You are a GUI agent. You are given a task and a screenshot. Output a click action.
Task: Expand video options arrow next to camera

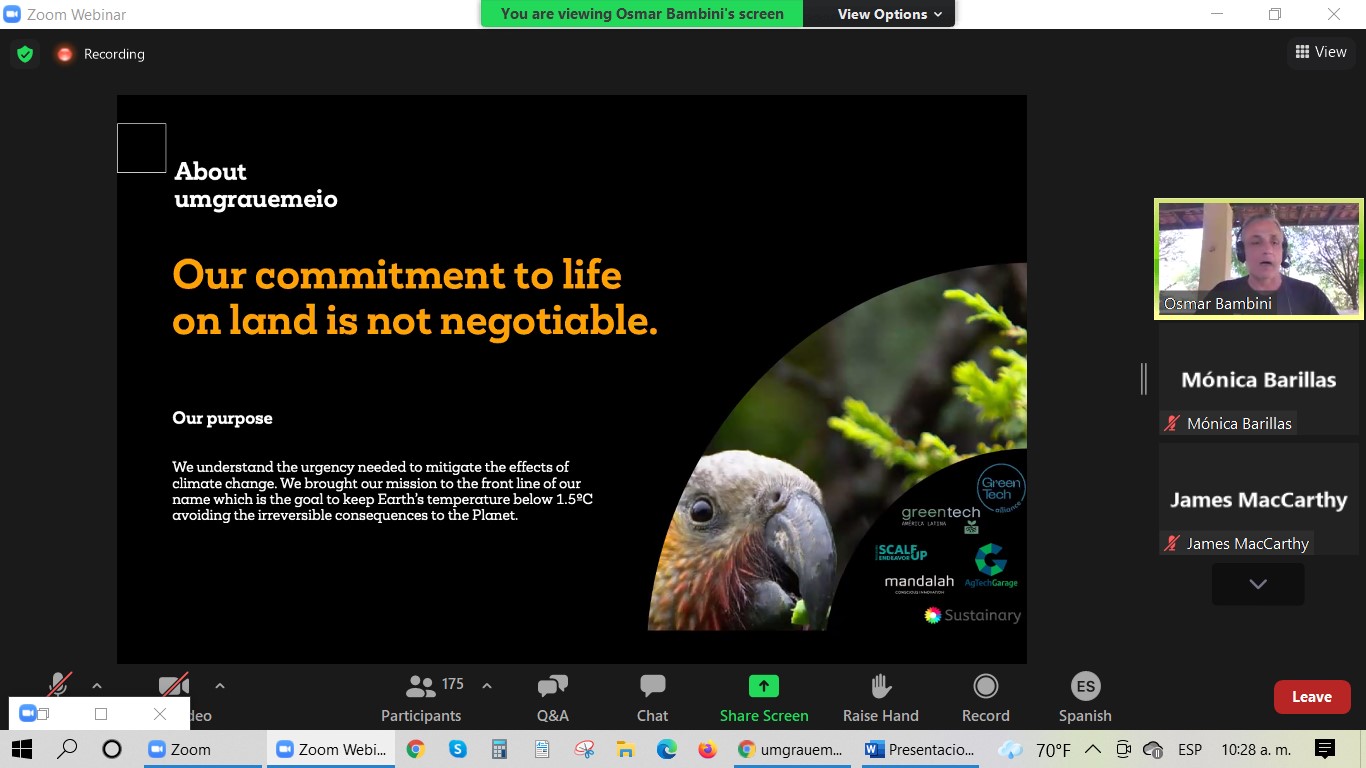point(220,686)
